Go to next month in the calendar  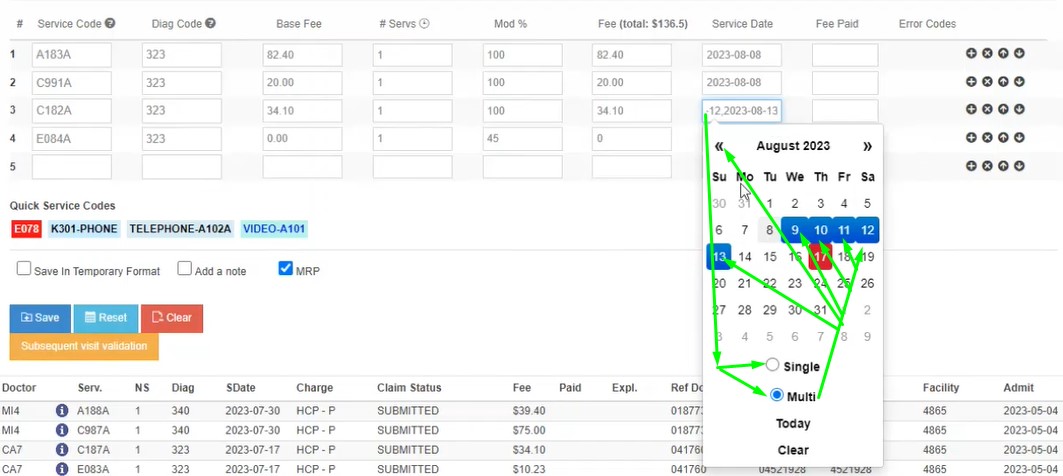[867, 146]
